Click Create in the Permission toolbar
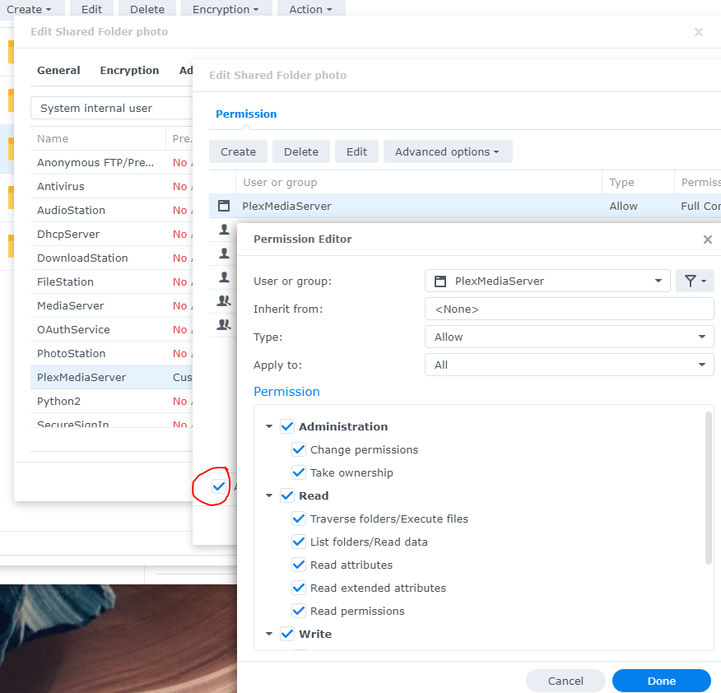This screenshot has height=693, width=721. [x=238, y=152]
